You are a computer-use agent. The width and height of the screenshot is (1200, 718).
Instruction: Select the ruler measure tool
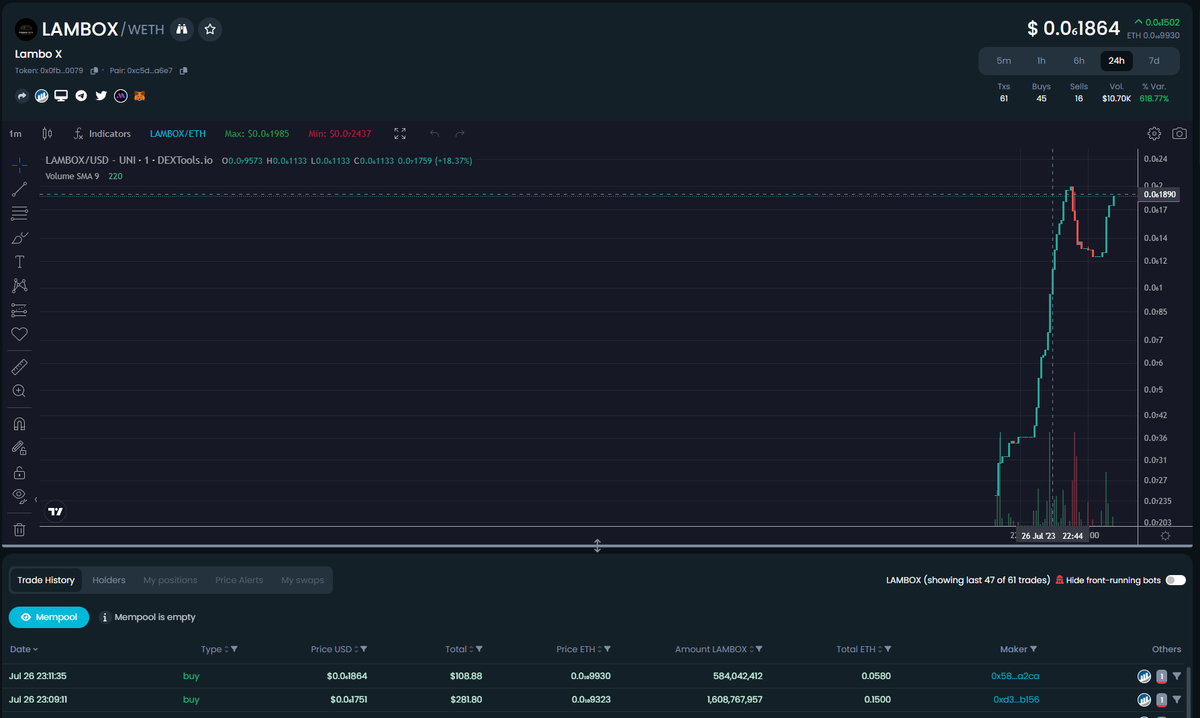pyautogui.click(x=19, y=367)
